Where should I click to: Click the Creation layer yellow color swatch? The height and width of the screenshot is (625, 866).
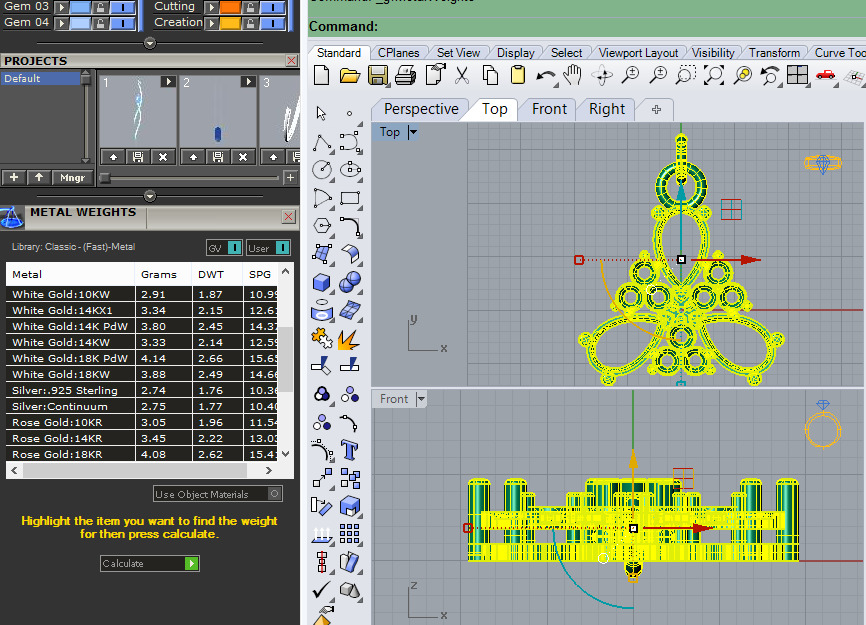coord(230,23)
